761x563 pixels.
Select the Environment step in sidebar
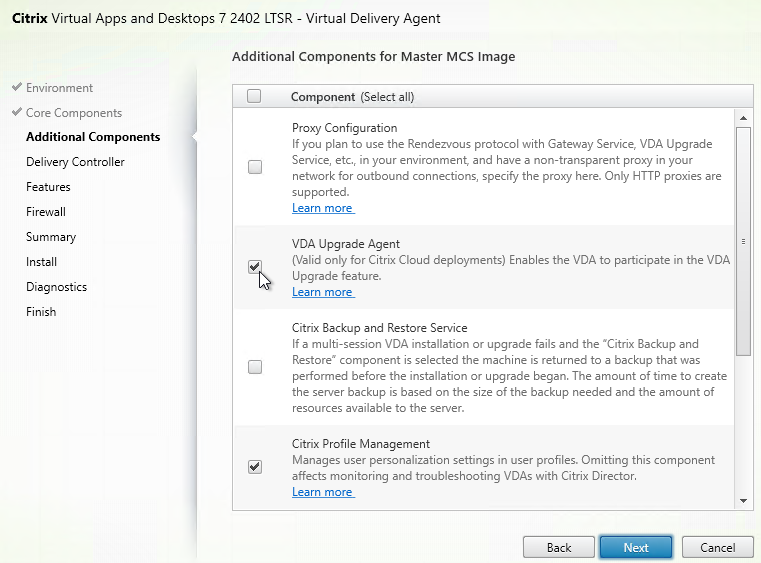pos(59,88)
